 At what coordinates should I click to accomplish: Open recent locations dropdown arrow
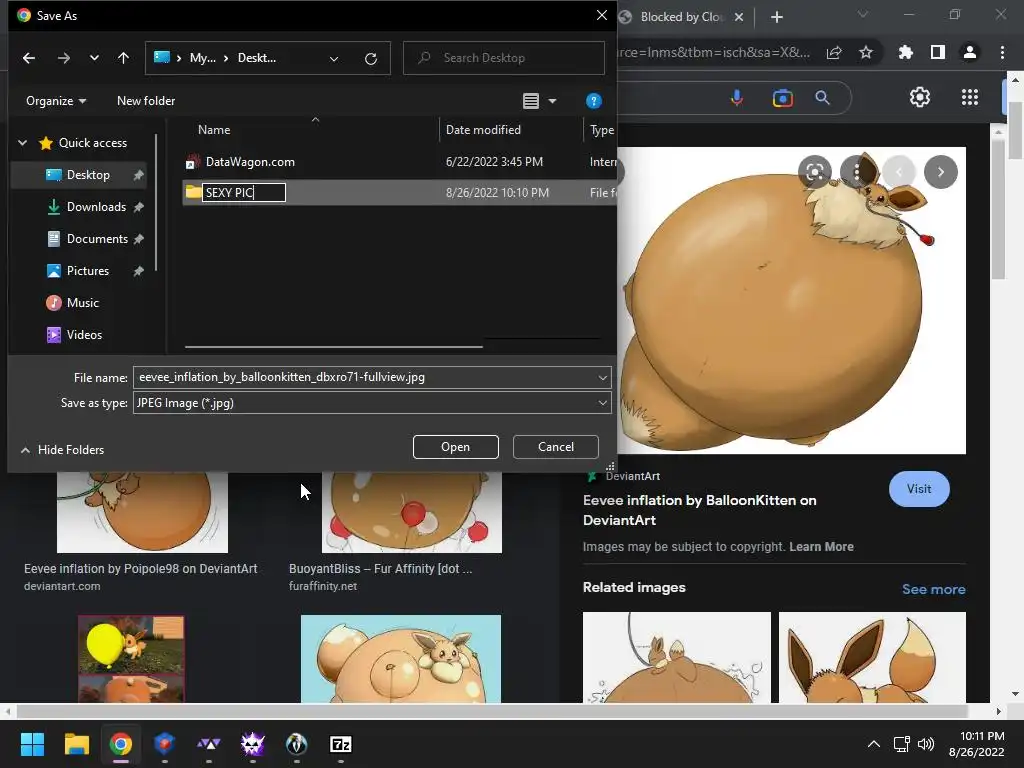pyautogui.click(x=94, y=58)
